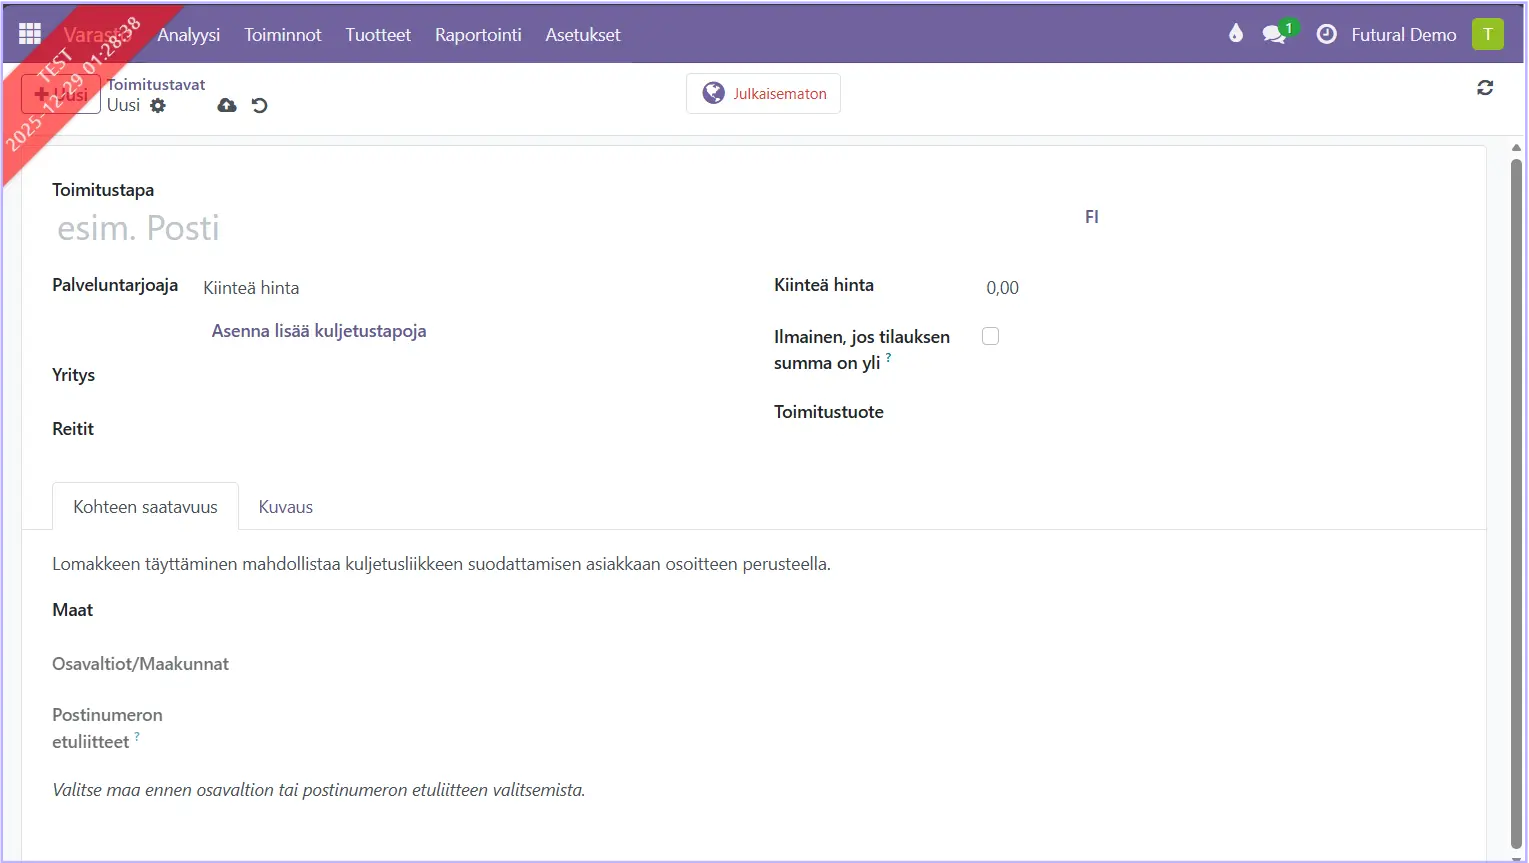Click the Toimitustavat breadcrumb link
Screen dimensions: 1529x863
[156, 84]
